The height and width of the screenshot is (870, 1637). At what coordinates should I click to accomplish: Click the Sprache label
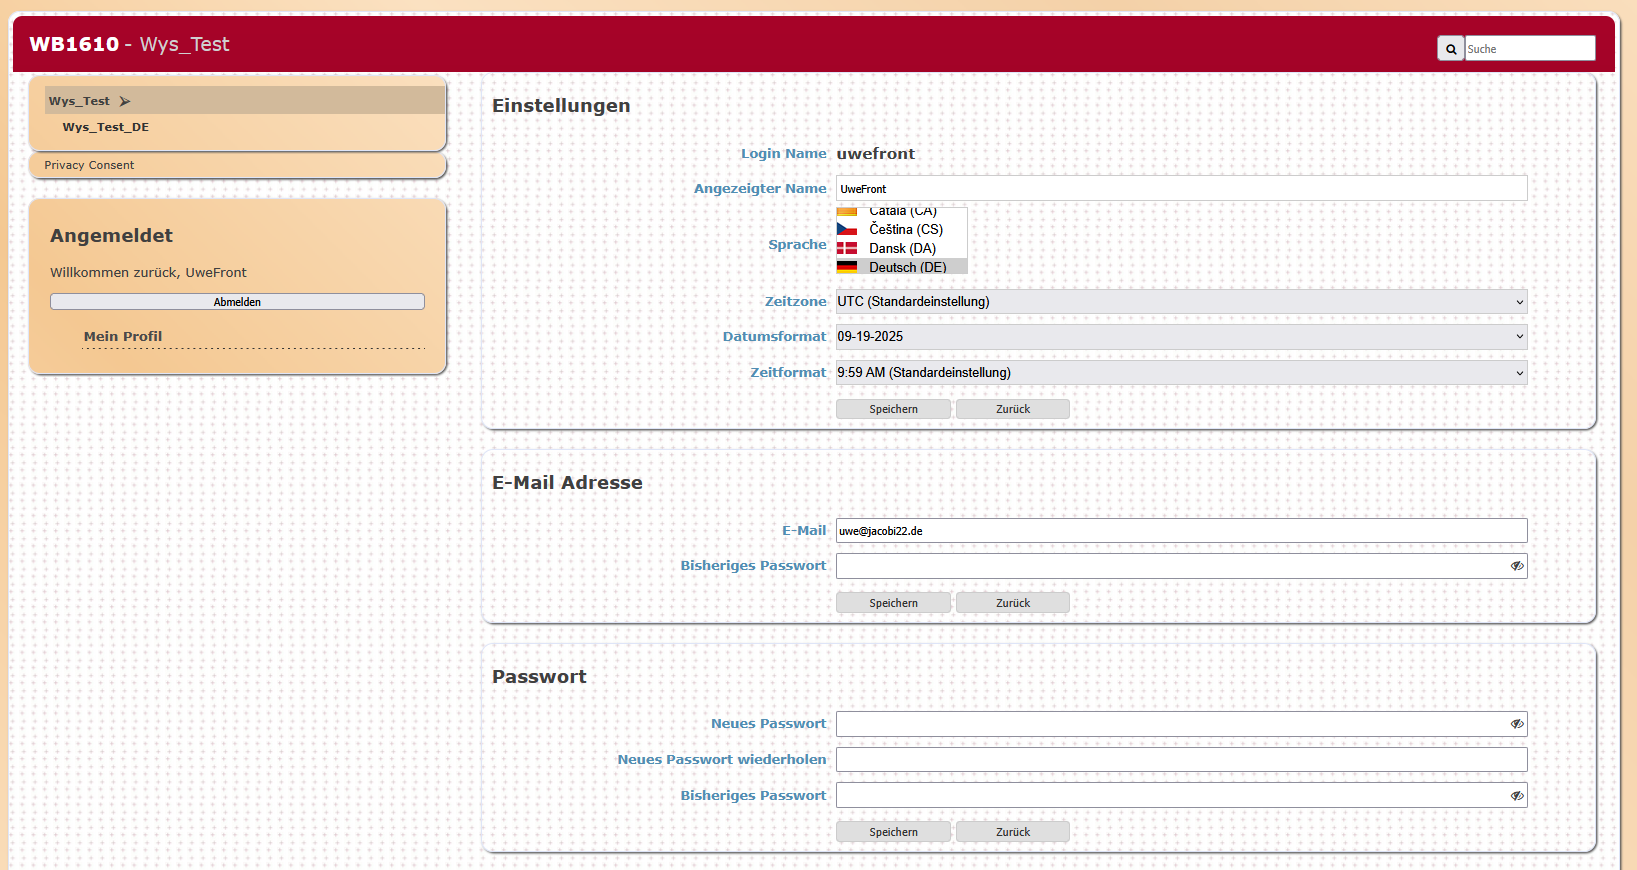[x=797, y=244]
